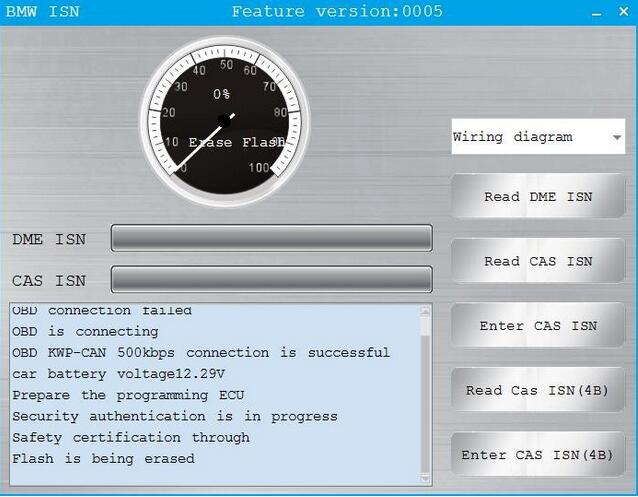Screen dimensions: 638x497
Task: Select the 'Flash is being erased' log line
Action: pyautogui.click(x=103, y=459)
